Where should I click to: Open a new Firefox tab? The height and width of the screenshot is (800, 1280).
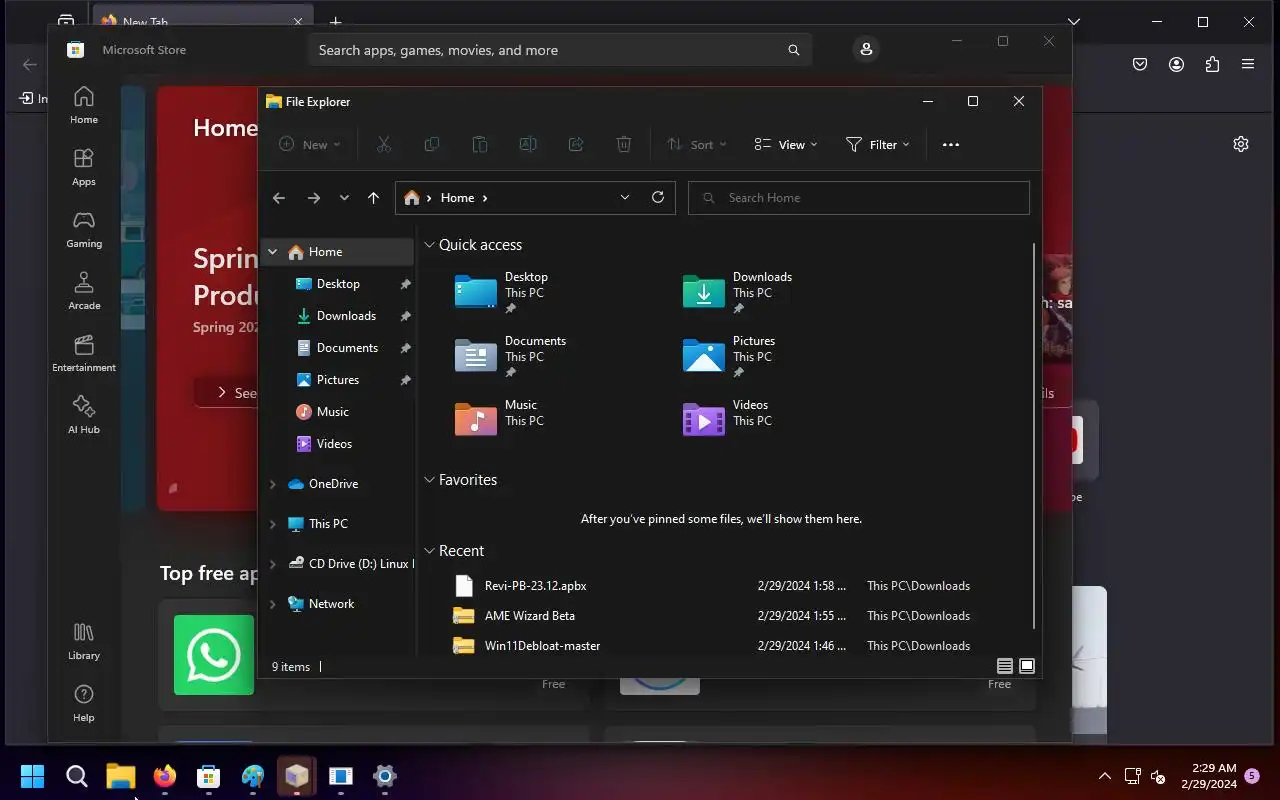coord(336,21)
